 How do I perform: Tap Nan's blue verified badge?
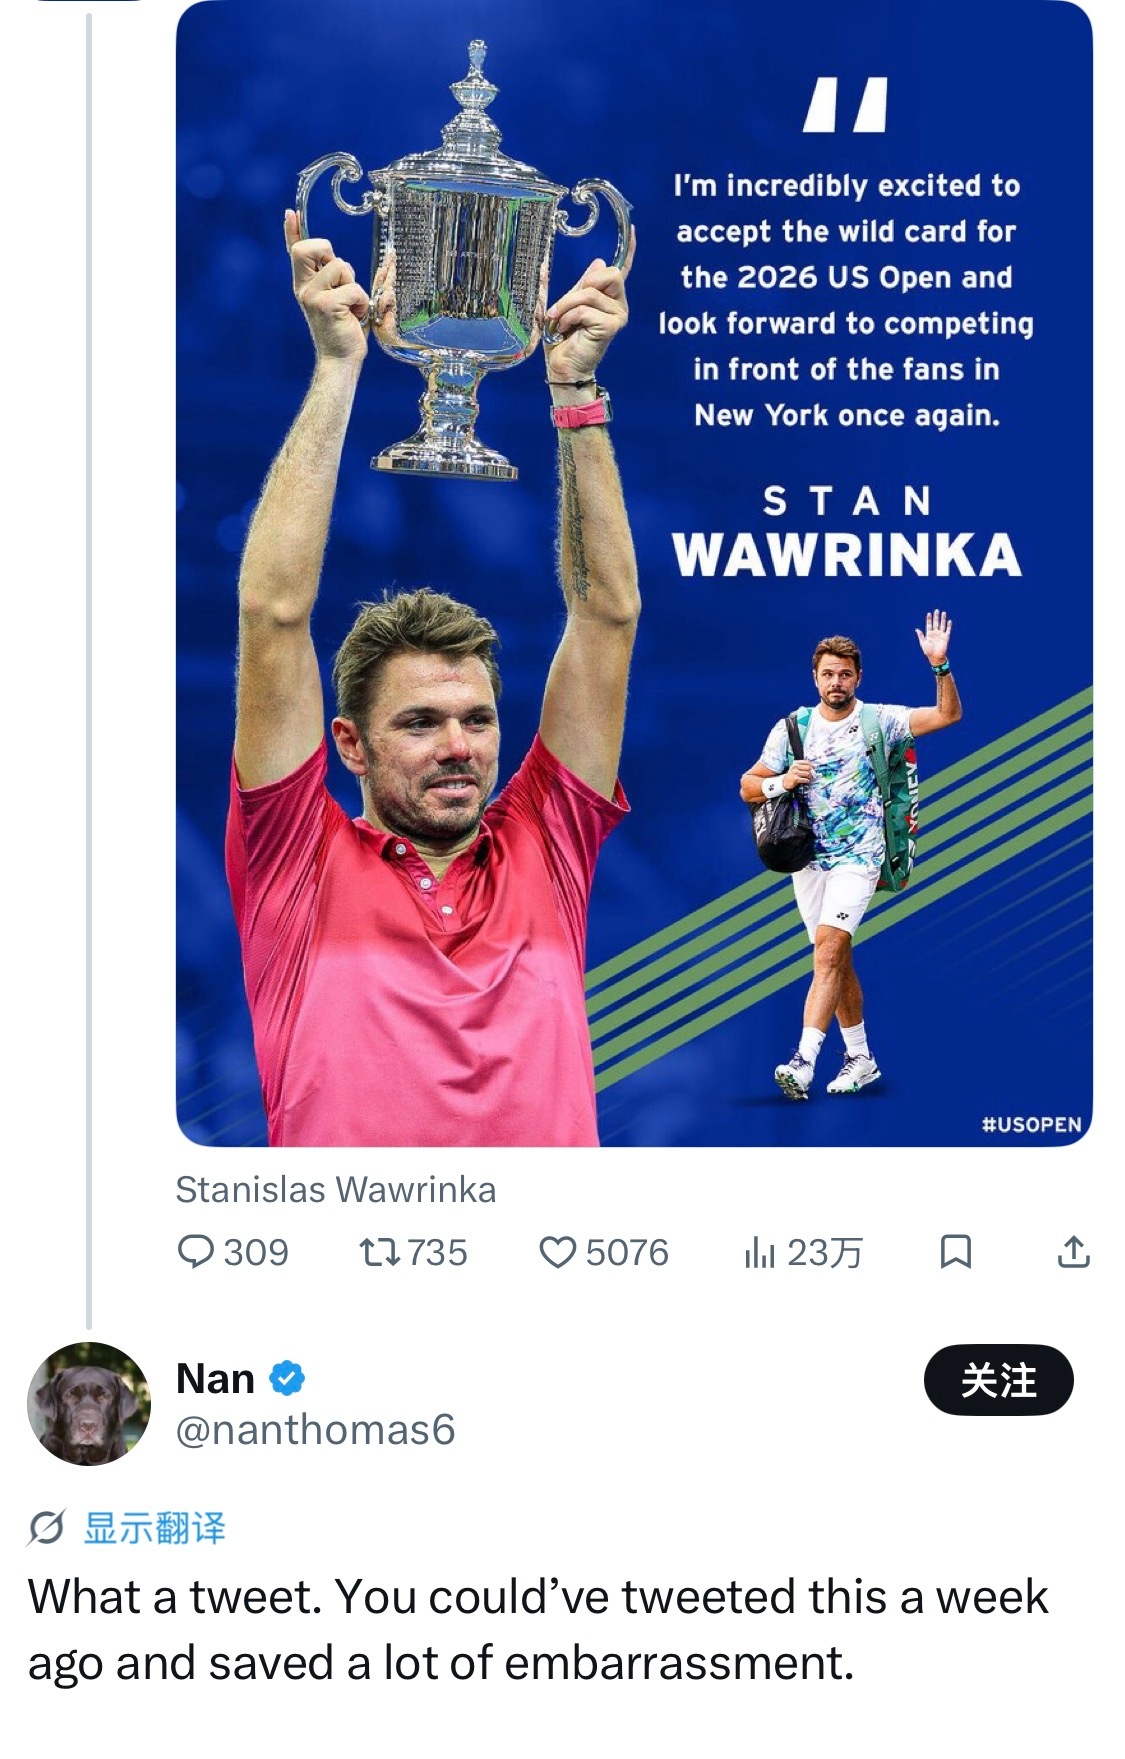[x=287, y=1378]
